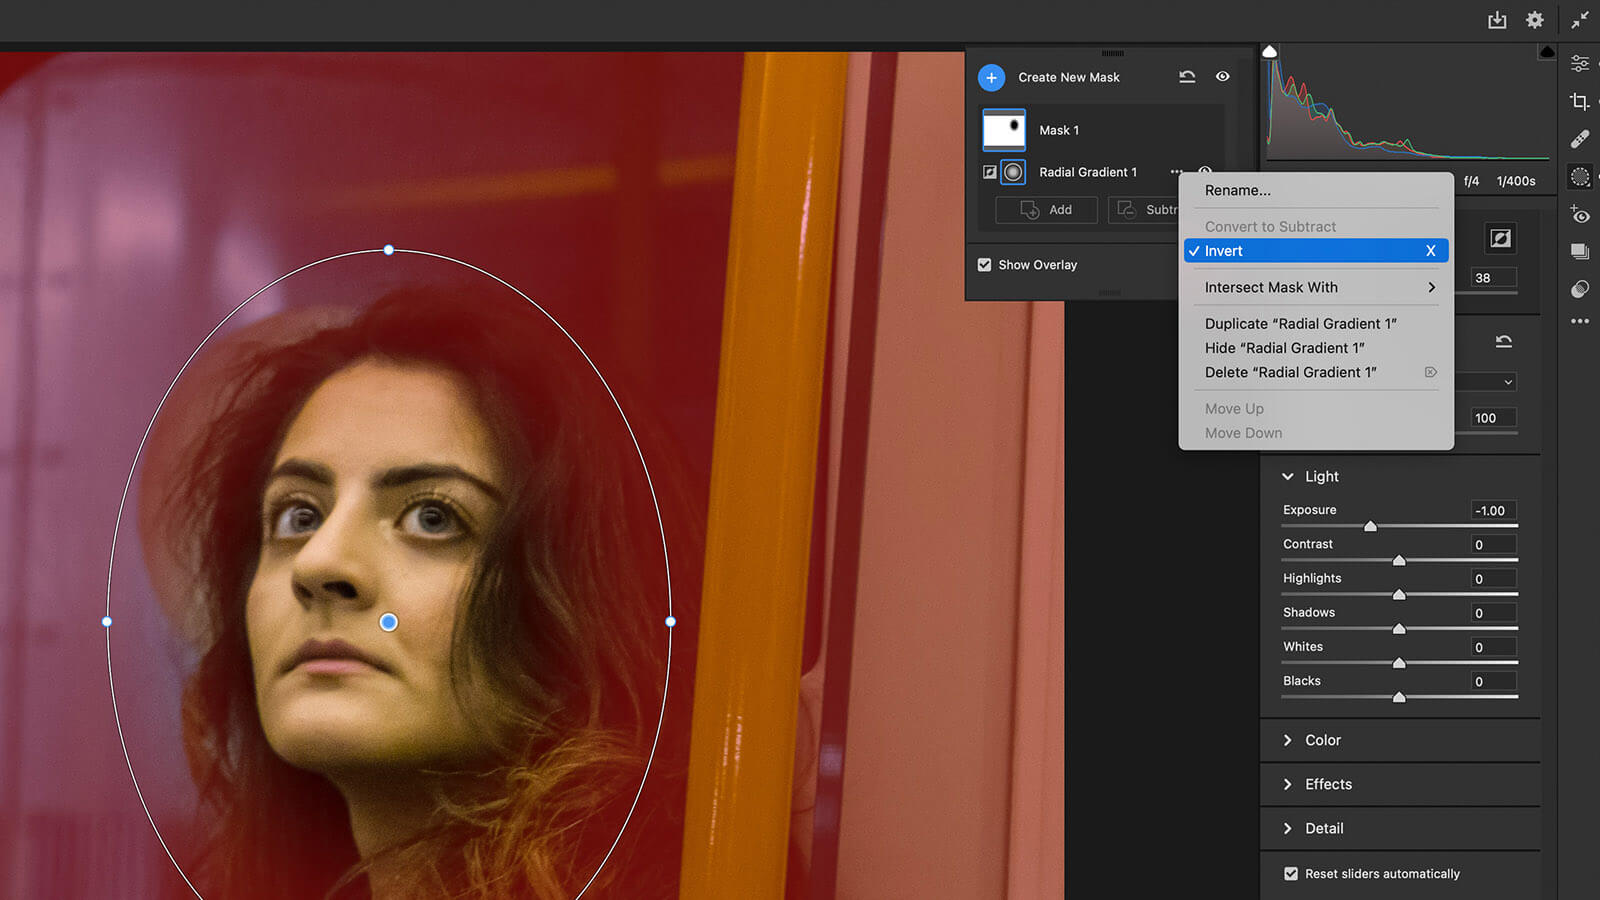Screen dimensions: 1600x900
Task: Select the Red Eye tool icon
Action: [x=1580, y=214]
